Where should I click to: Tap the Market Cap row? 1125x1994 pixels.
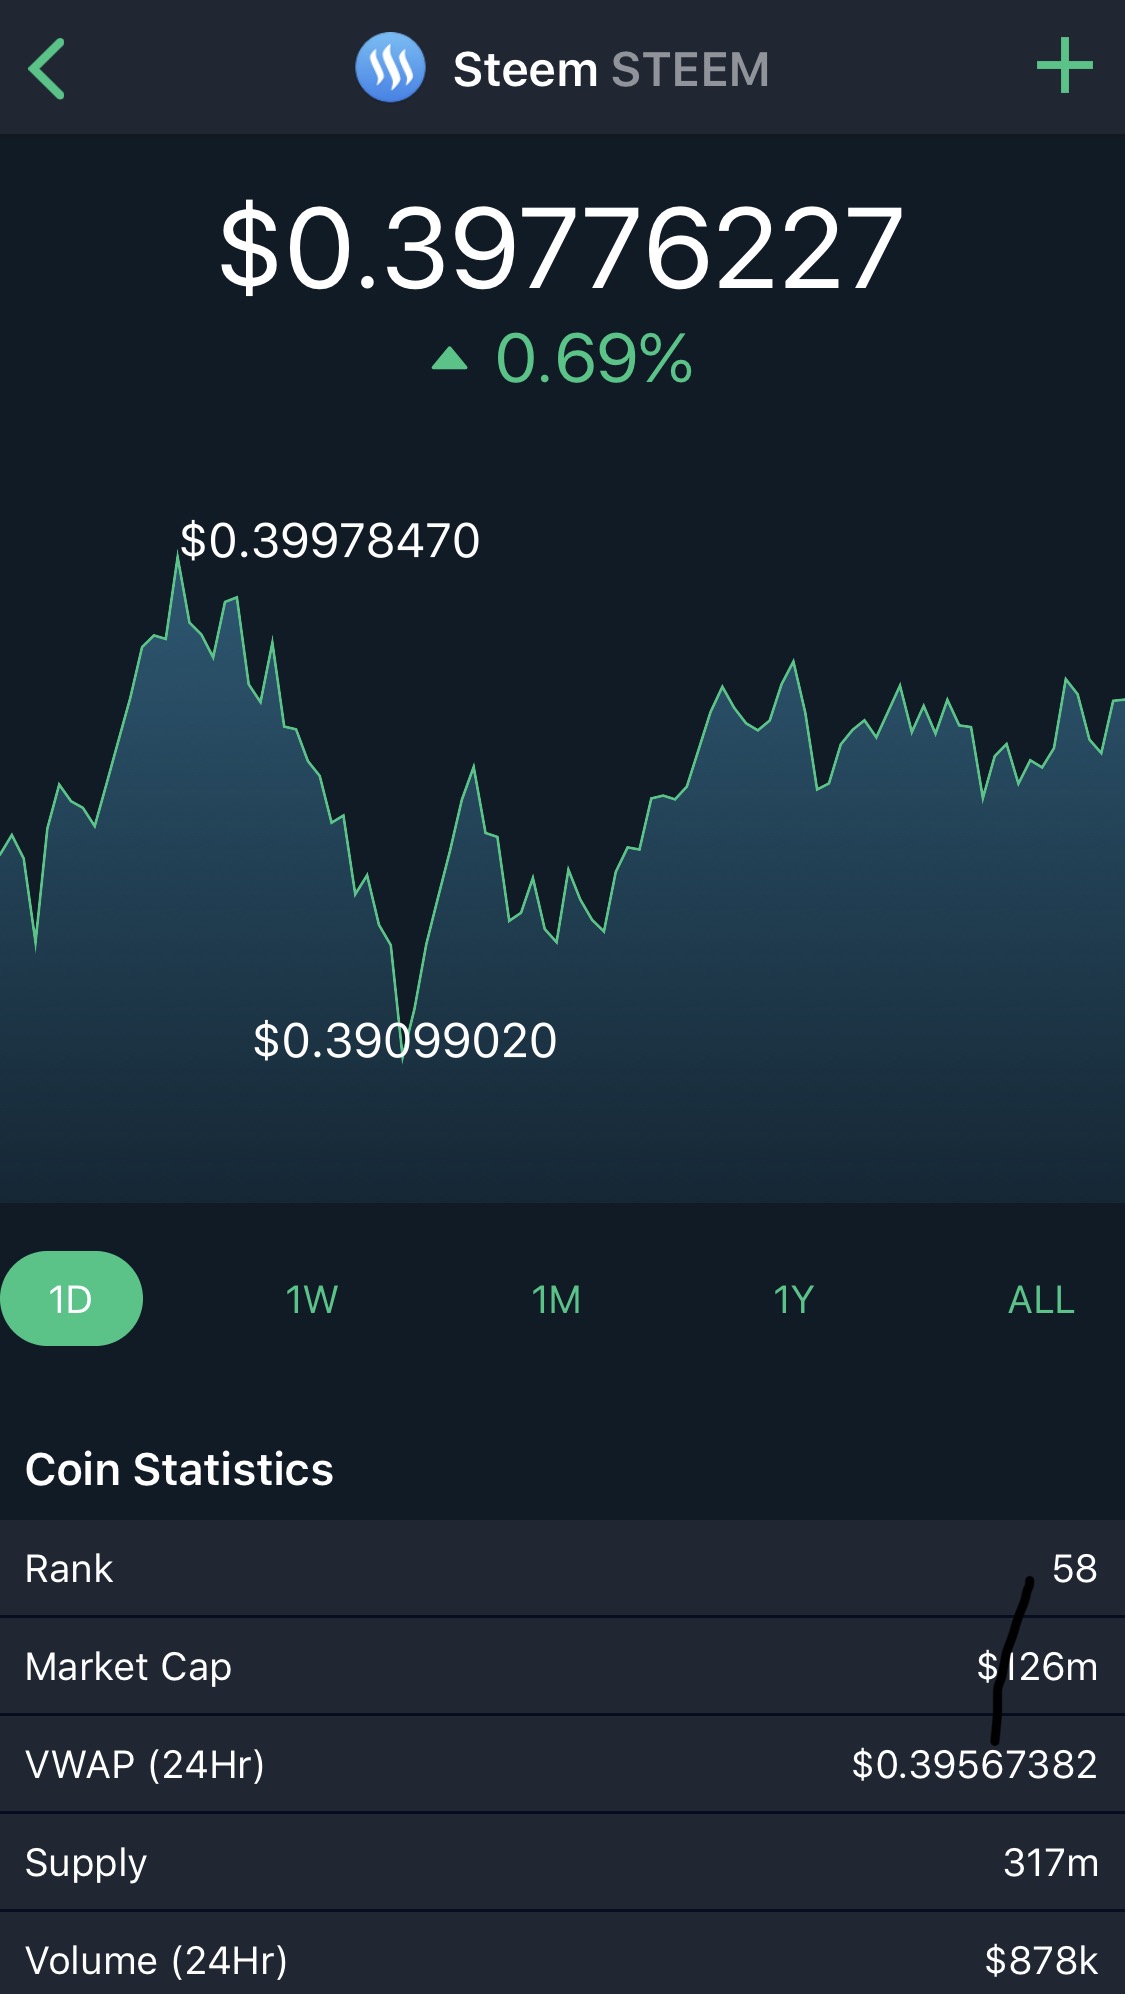pos(562,1666)
